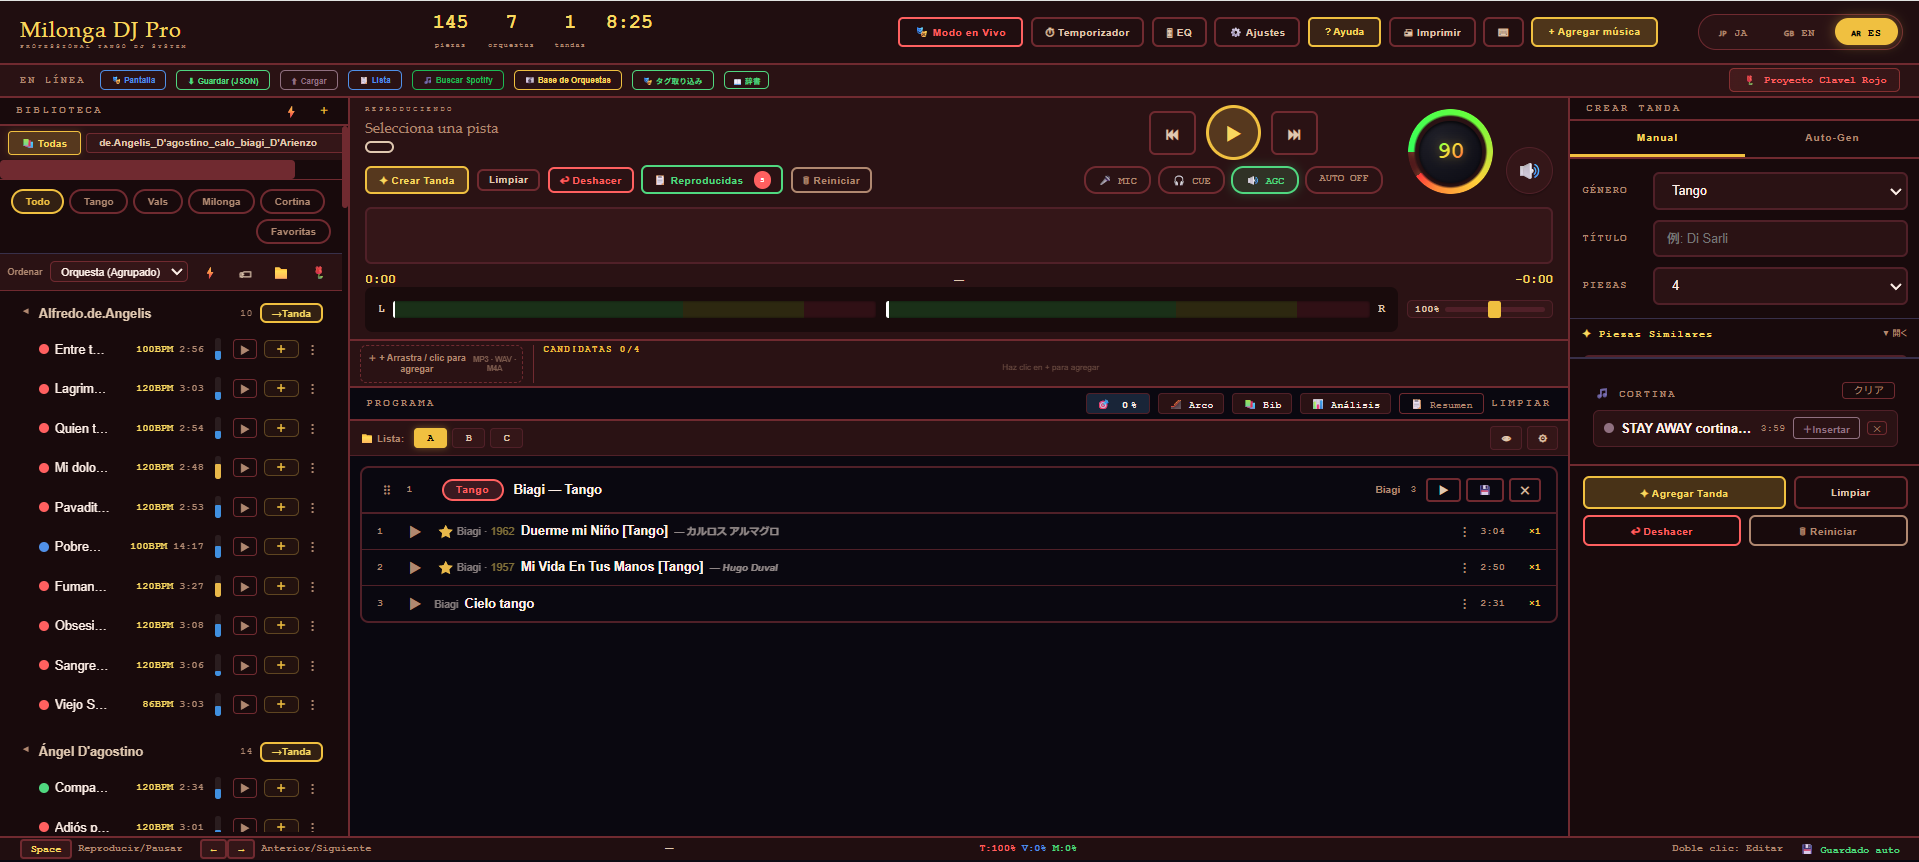
Task: Open the ×1 repeat control on Duerme mi Niño
Action: pos(1535,532)
